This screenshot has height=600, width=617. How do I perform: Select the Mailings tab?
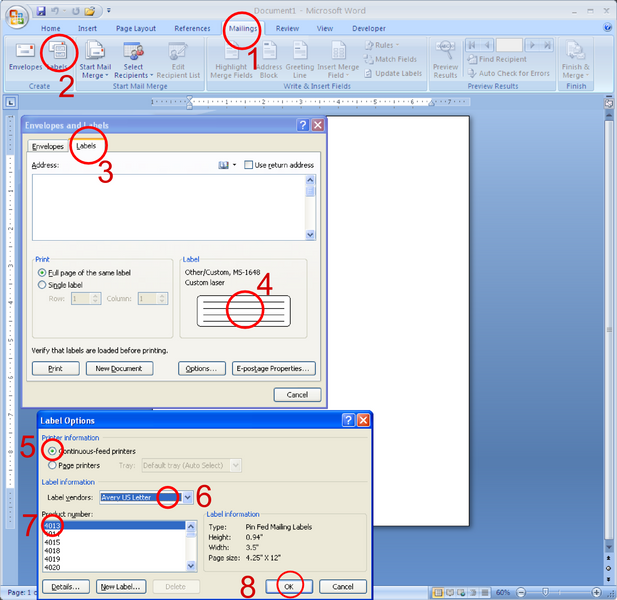[243, 29]
